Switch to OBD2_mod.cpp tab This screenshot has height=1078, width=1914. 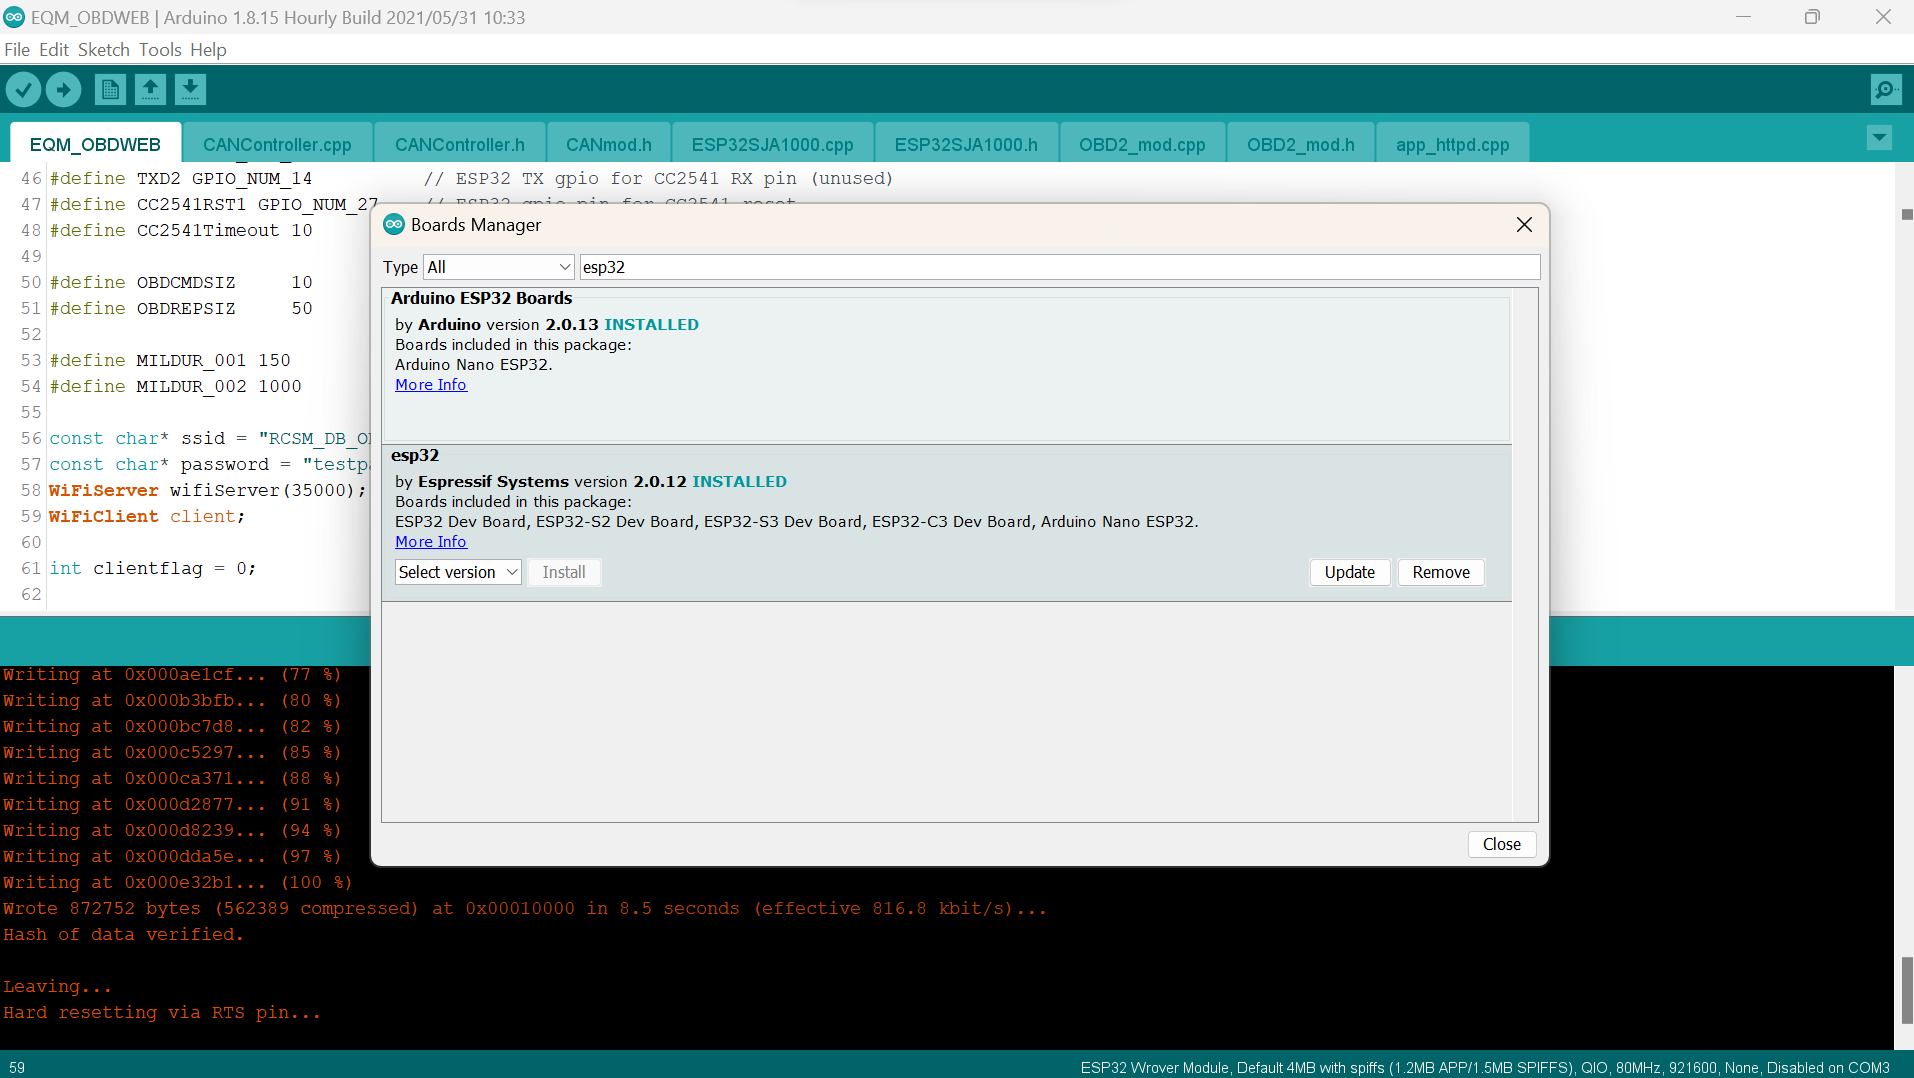pyautogui.click(x=1142, y=144)
